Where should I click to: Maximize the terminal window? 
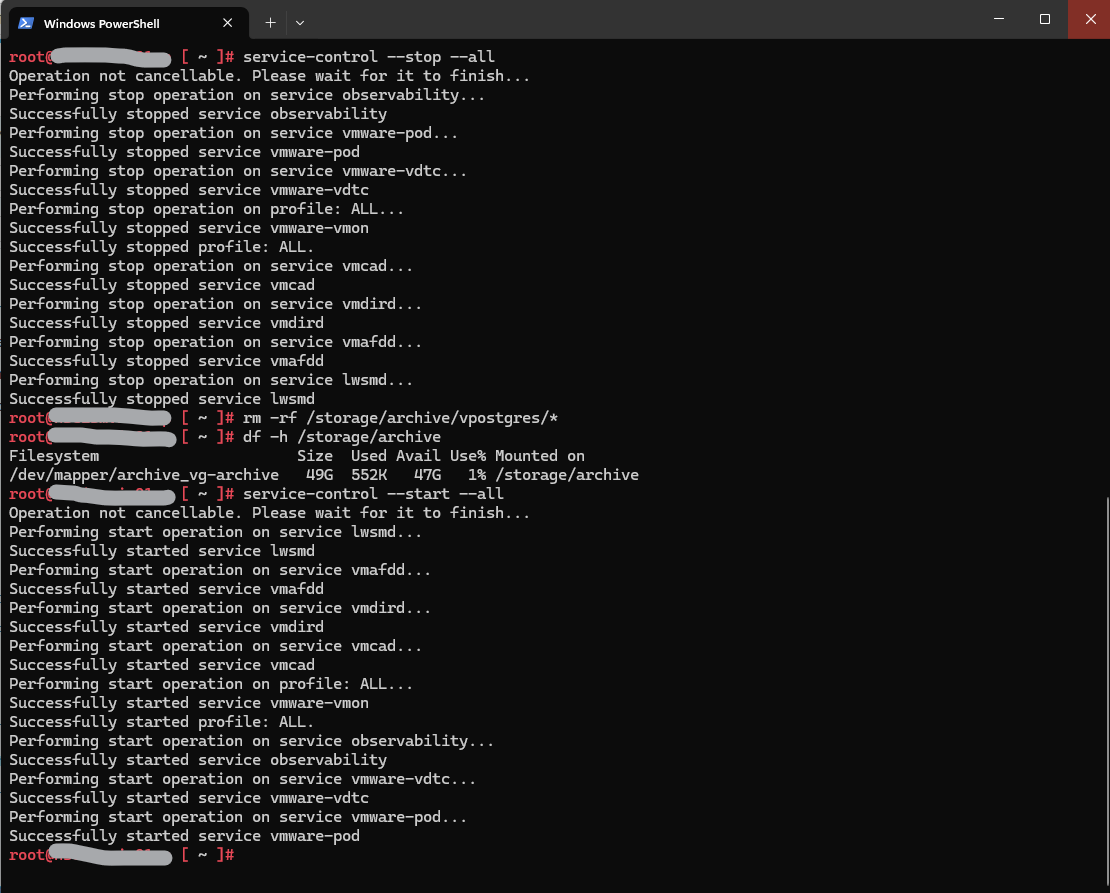pos(1045,19)
